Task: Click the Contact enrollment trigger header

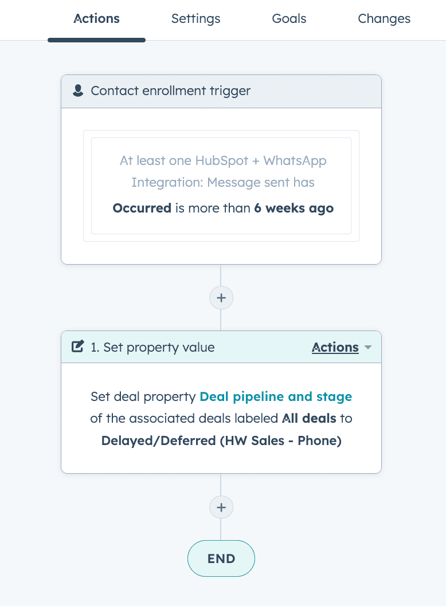Action: pyautogui.click(x=221, y=91)
